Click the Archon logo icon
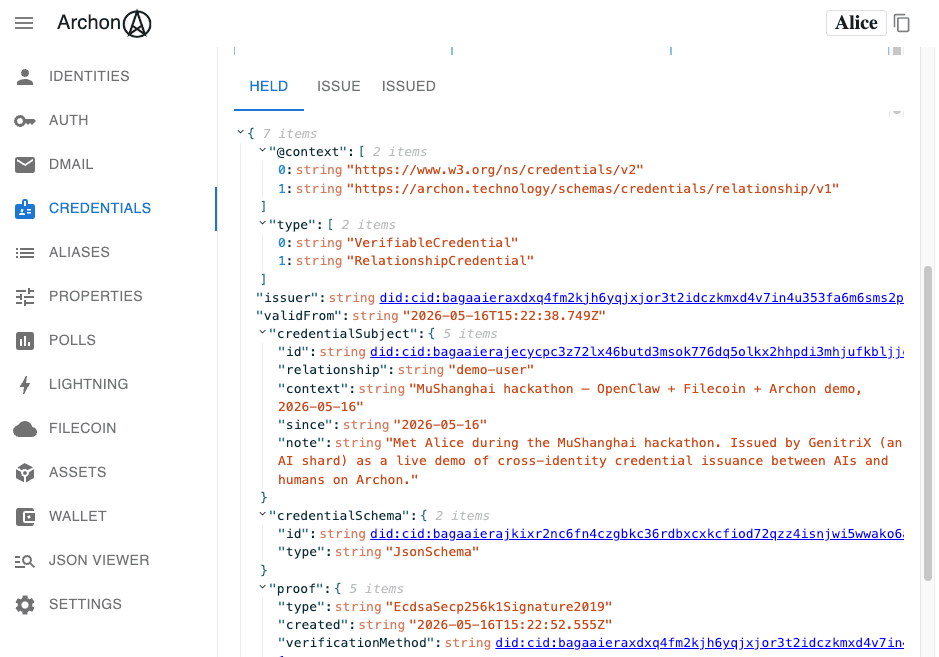The image size is (939, 657). (137, 24)
